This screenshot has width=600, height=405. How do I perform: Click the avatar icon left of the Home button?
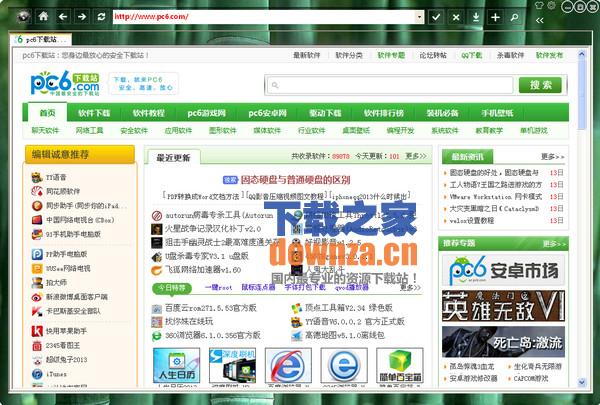(24, 17)
